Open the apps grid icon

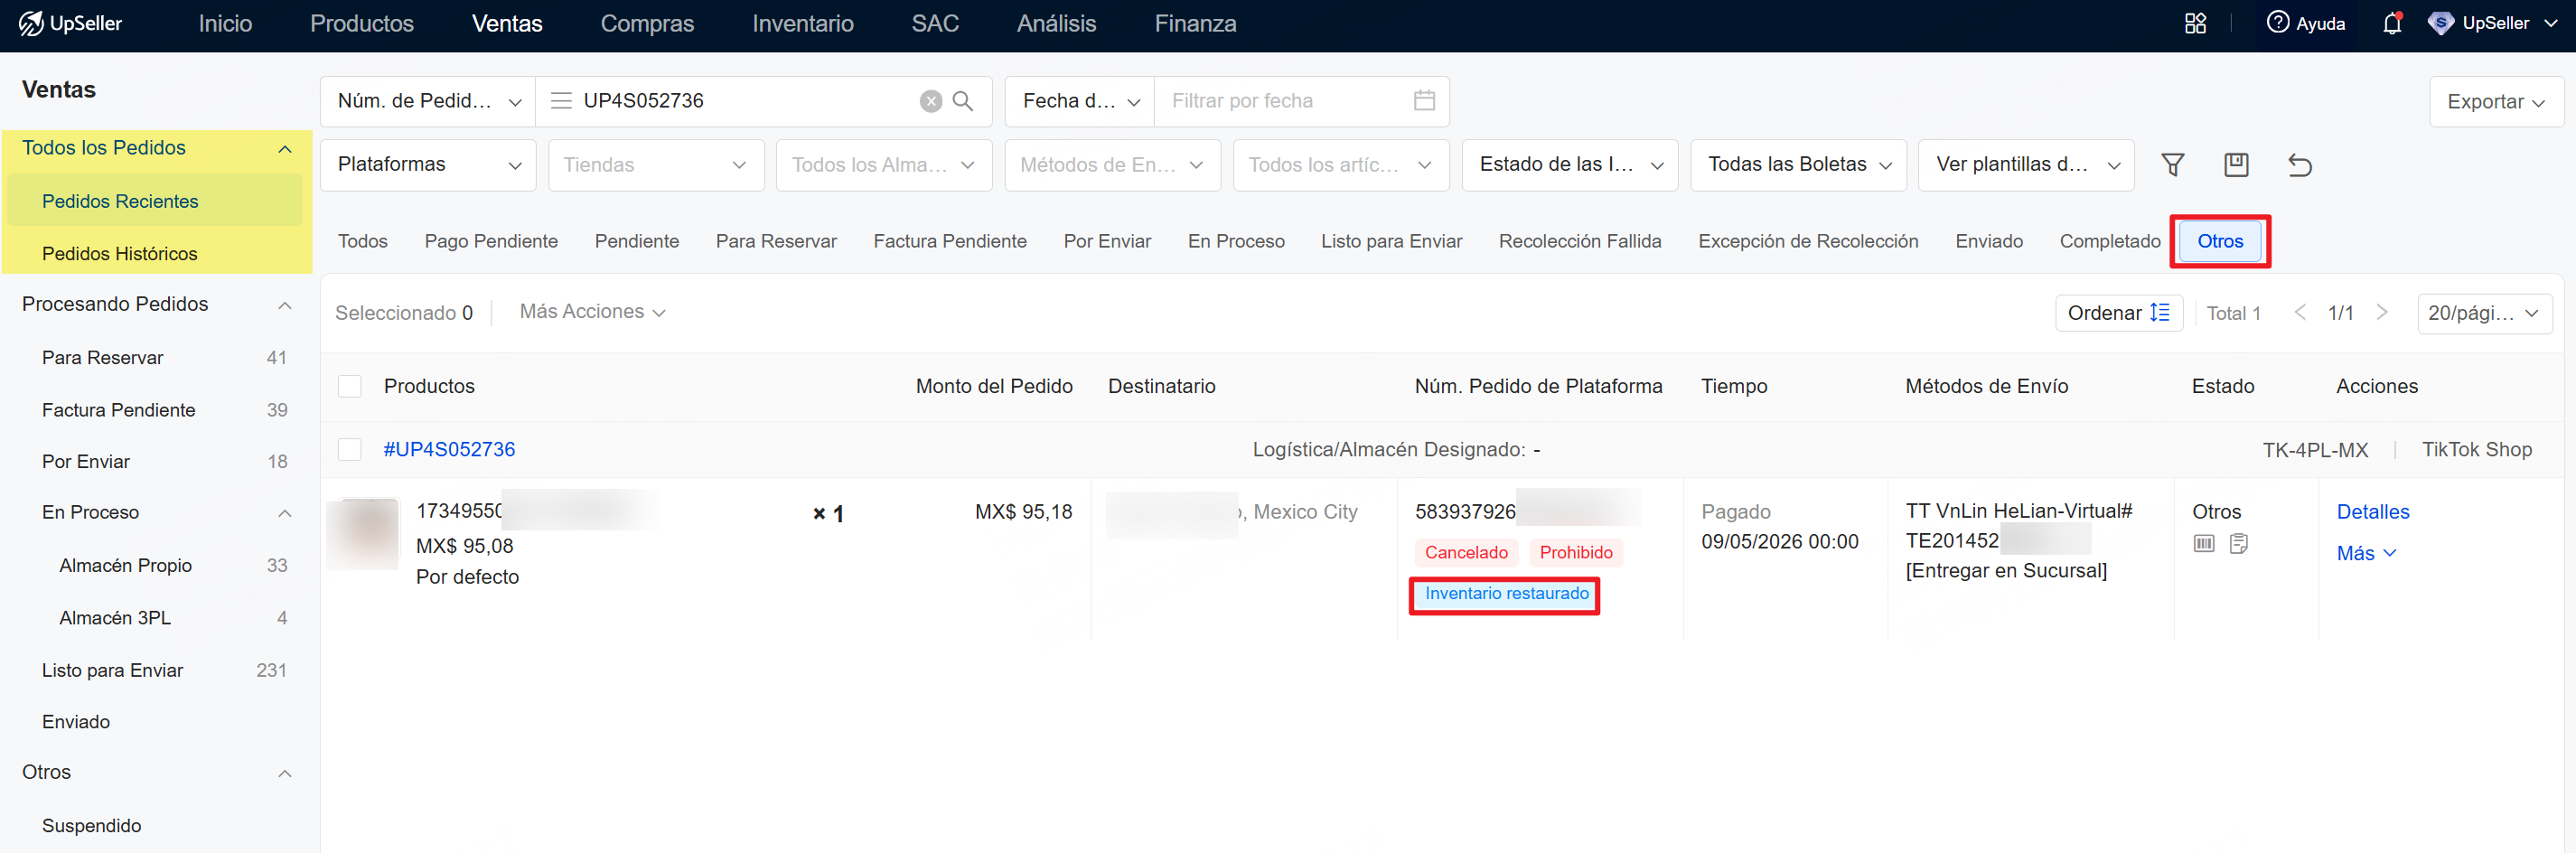pyautogui.click(x=2195, y=23)
